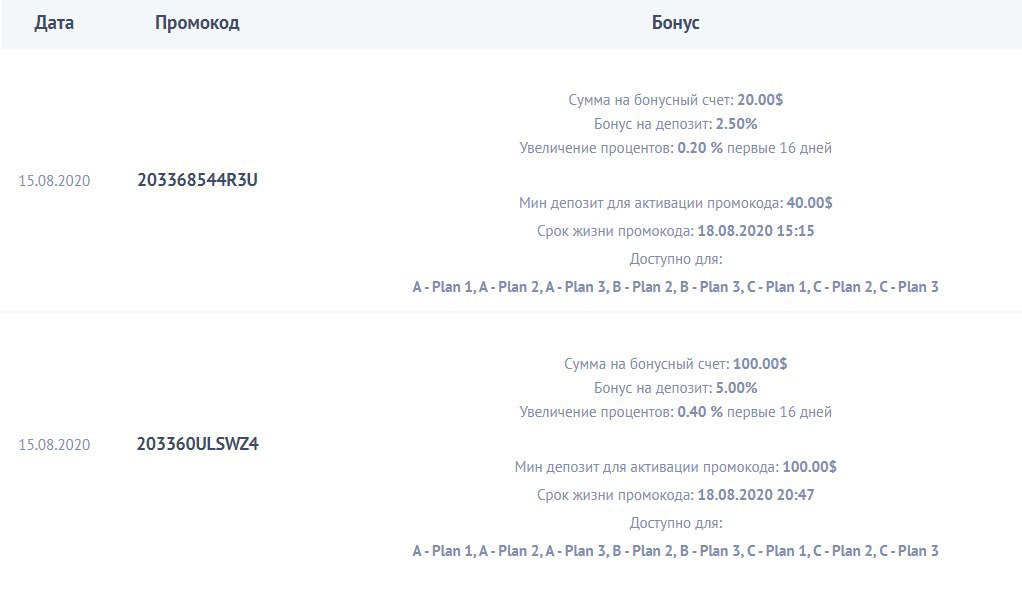Click minimum deposit 100.00$ in second row
Screen dimensions: 1022x608
(x=810, y=467)
